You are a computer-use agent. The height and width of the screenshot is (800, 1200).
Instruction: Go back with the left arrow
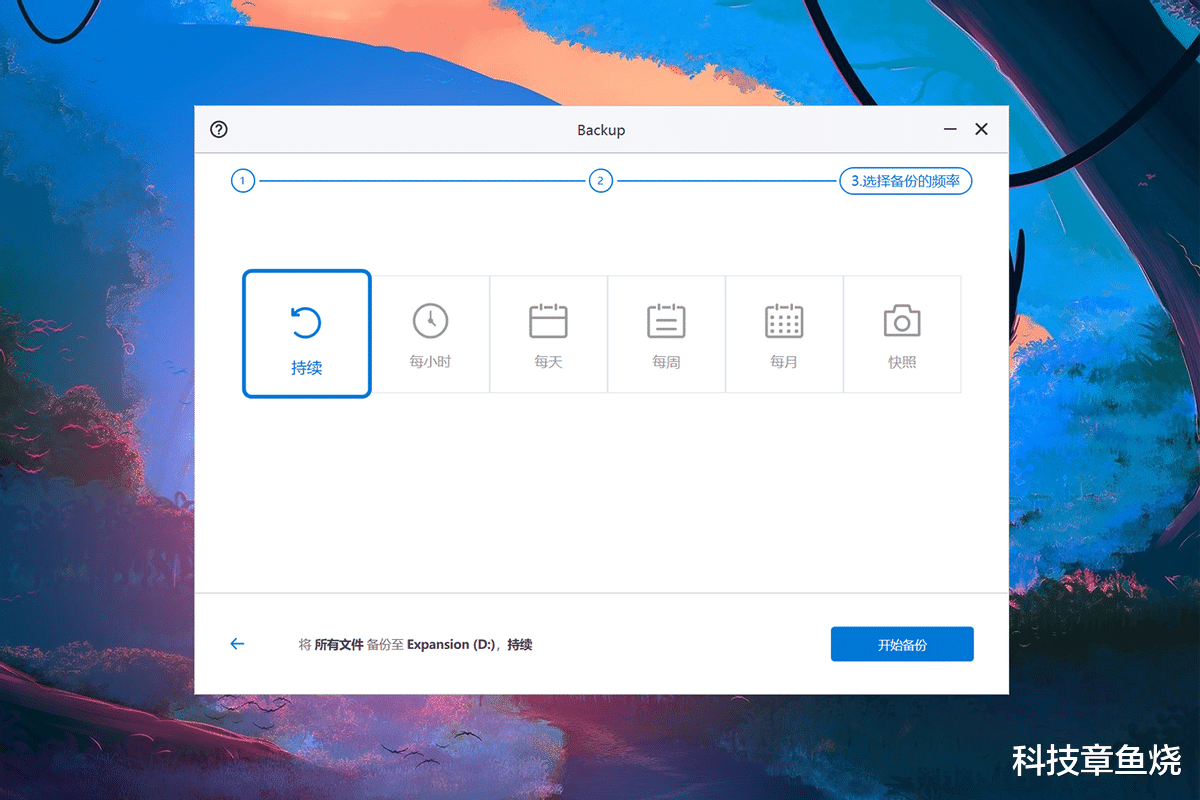click(237, 644)
